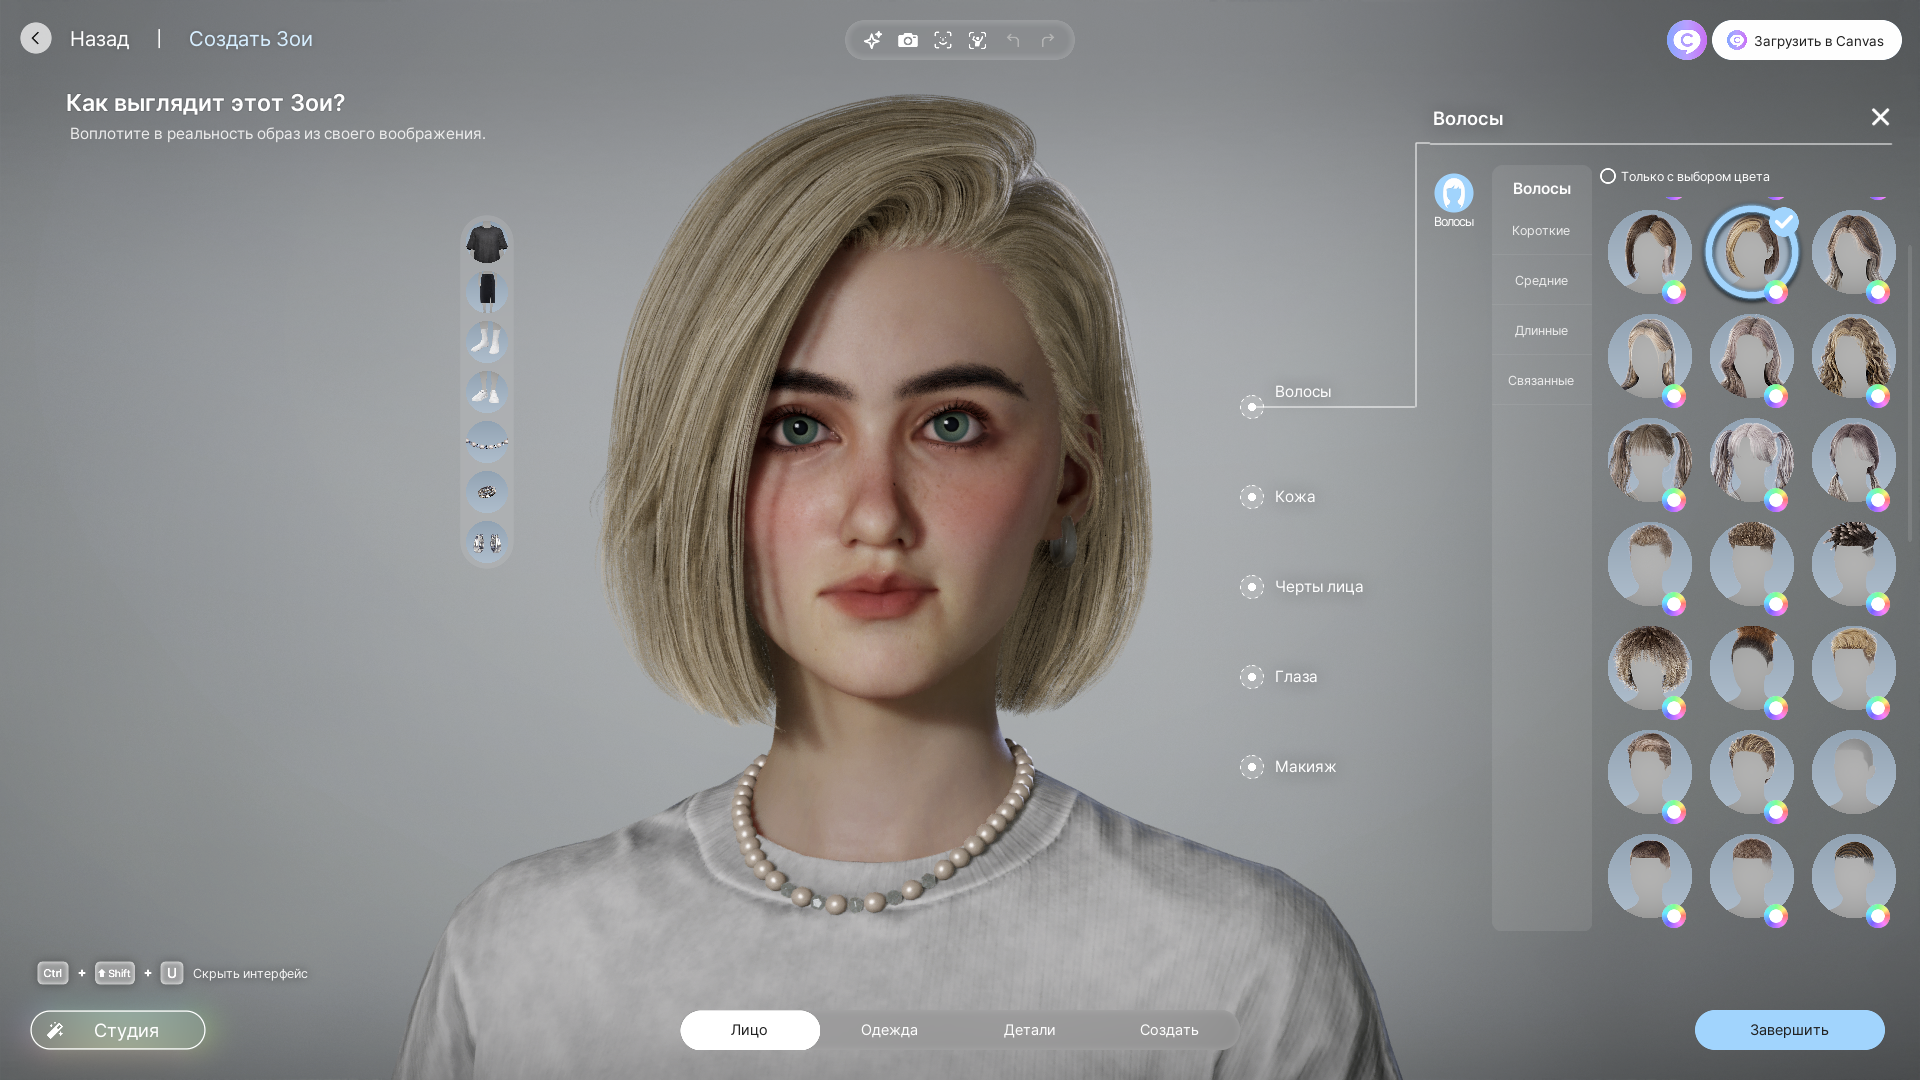Open color wheel for selected bob hairstyle
Image resolution: width=1920 pixels, height=1080 pixels.
tap(1776, 292)
